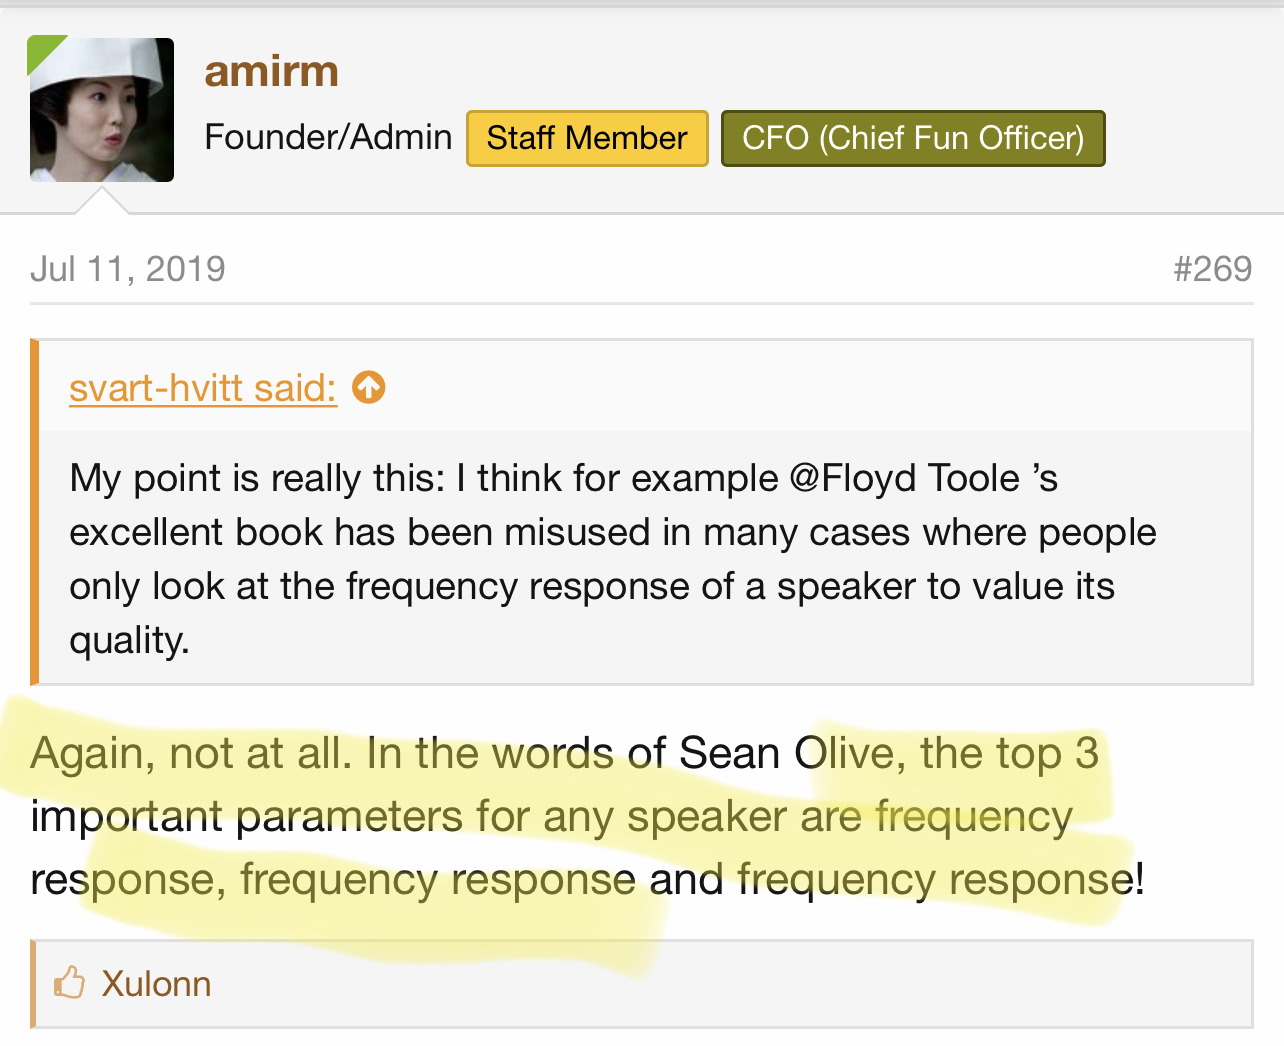Open post number #269 link
Screen dimensions: 1284x1046
pyautogui.click(x=1212, y=269)
